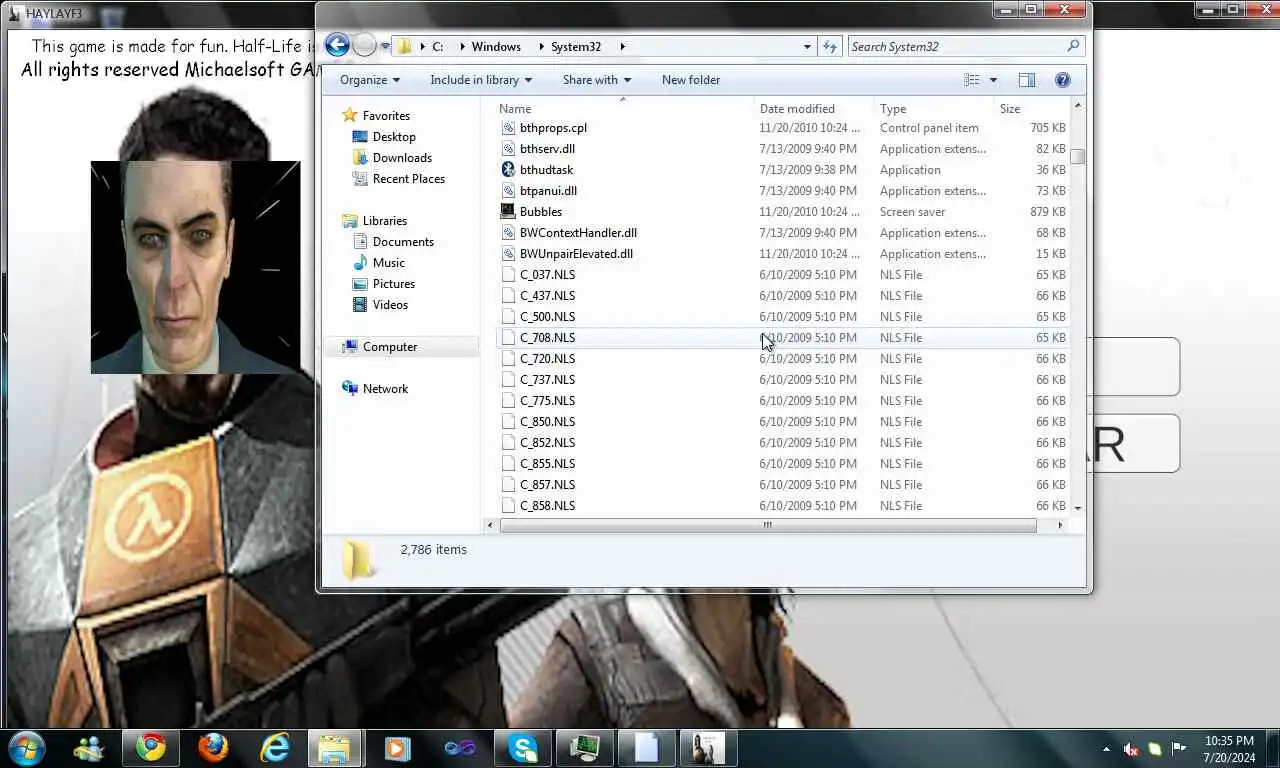Select Network in the navigation pane
The image size is (1280, 768).
click(x=385, y=389)
